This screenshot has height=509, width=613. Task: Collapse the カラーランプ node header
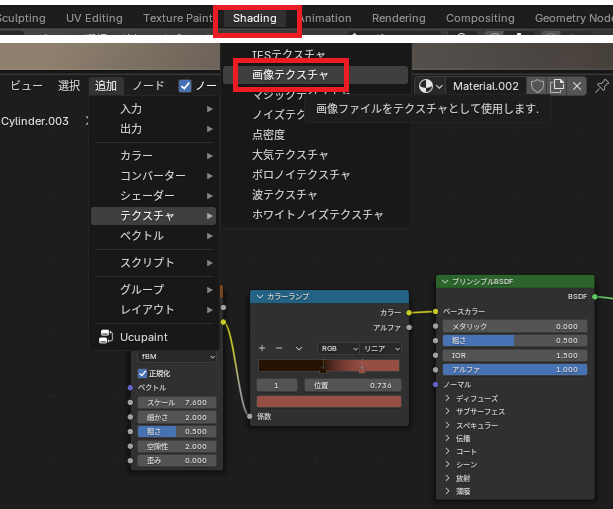click(x=259, y=296)
